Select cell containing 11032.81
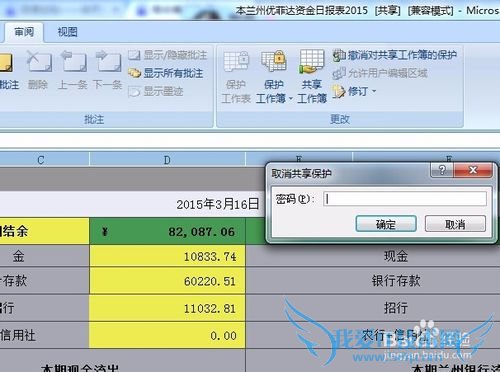Screen dimensions: 500x372 (167, 308)
